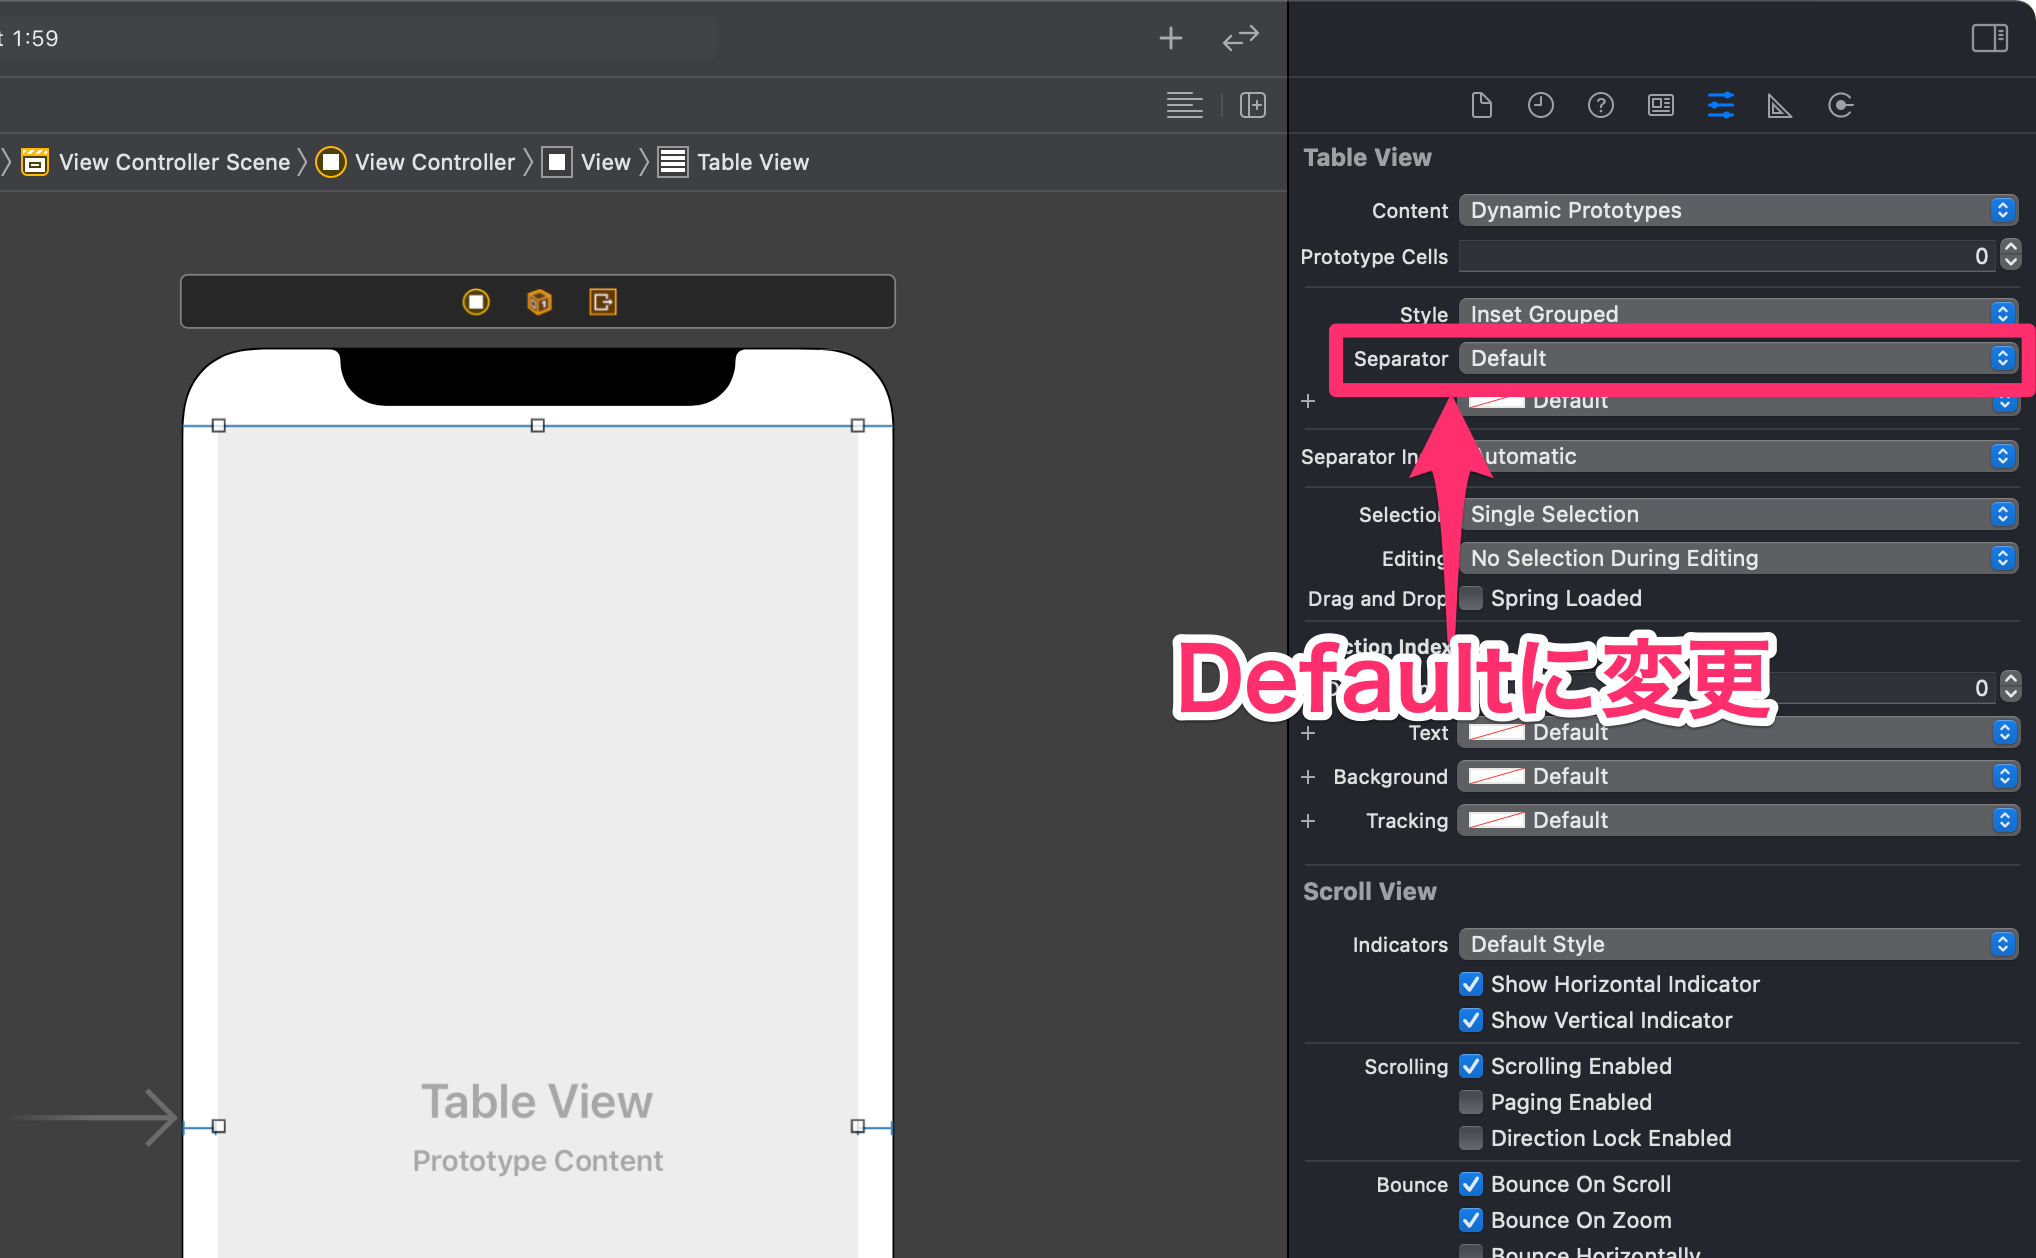Toggle the right inspector panel
This screenshot has width=2036, height=1258.
tap(1989, 38)
